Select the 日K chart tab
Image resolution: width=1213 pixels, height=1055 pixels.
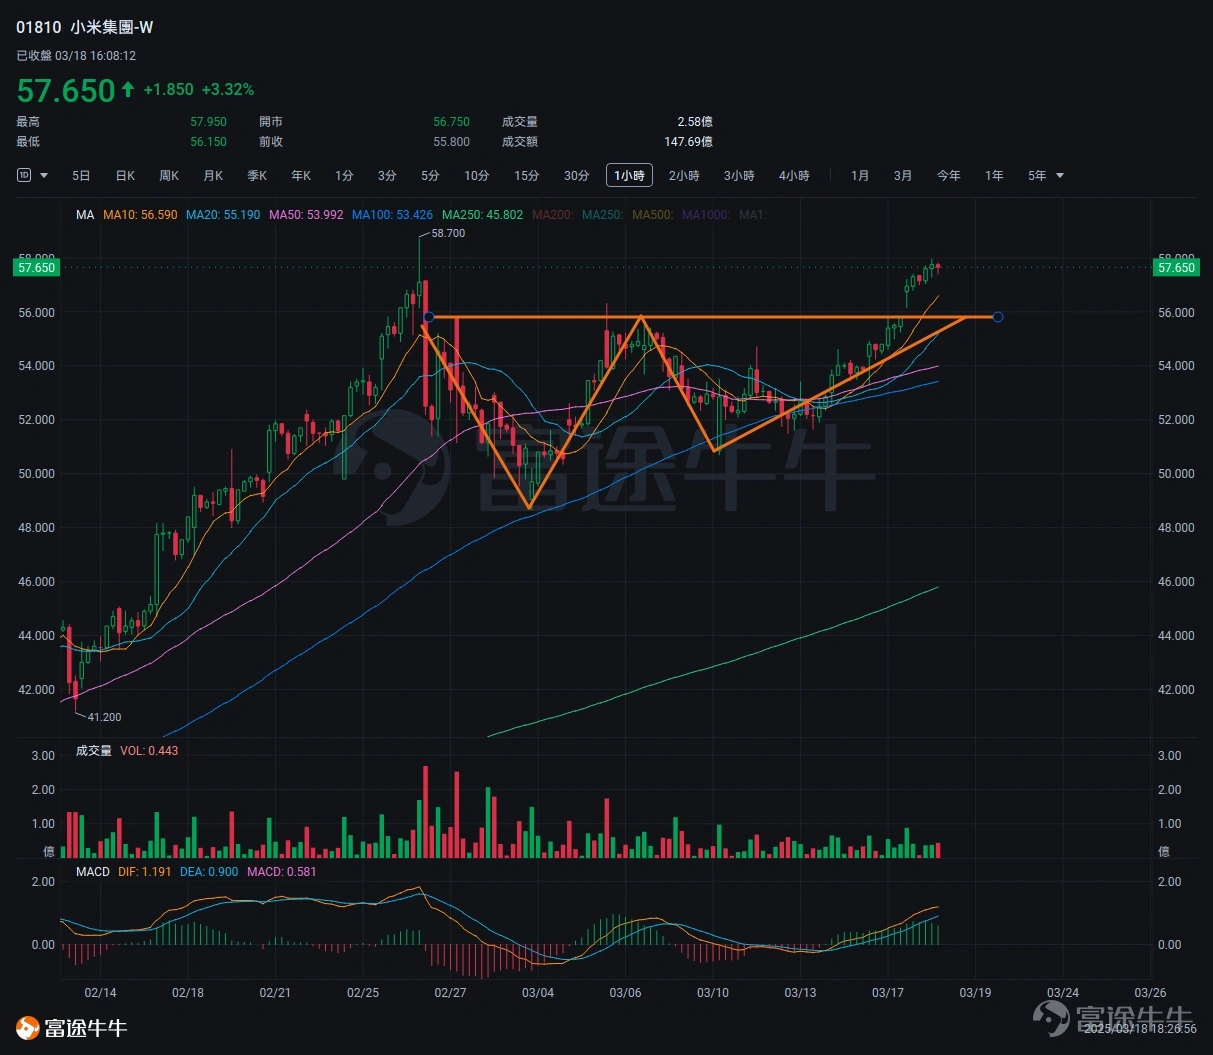click(x=125, y=176)
